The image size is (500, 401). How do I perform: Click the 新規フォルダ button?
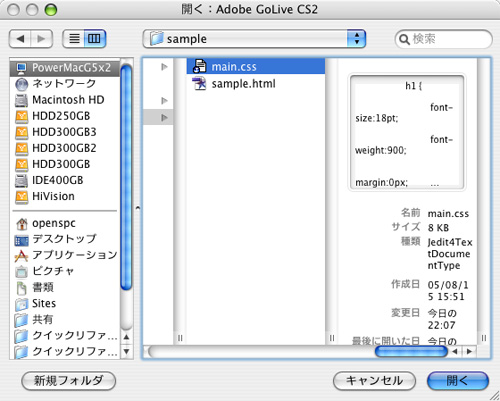click(x=69, y=380)
